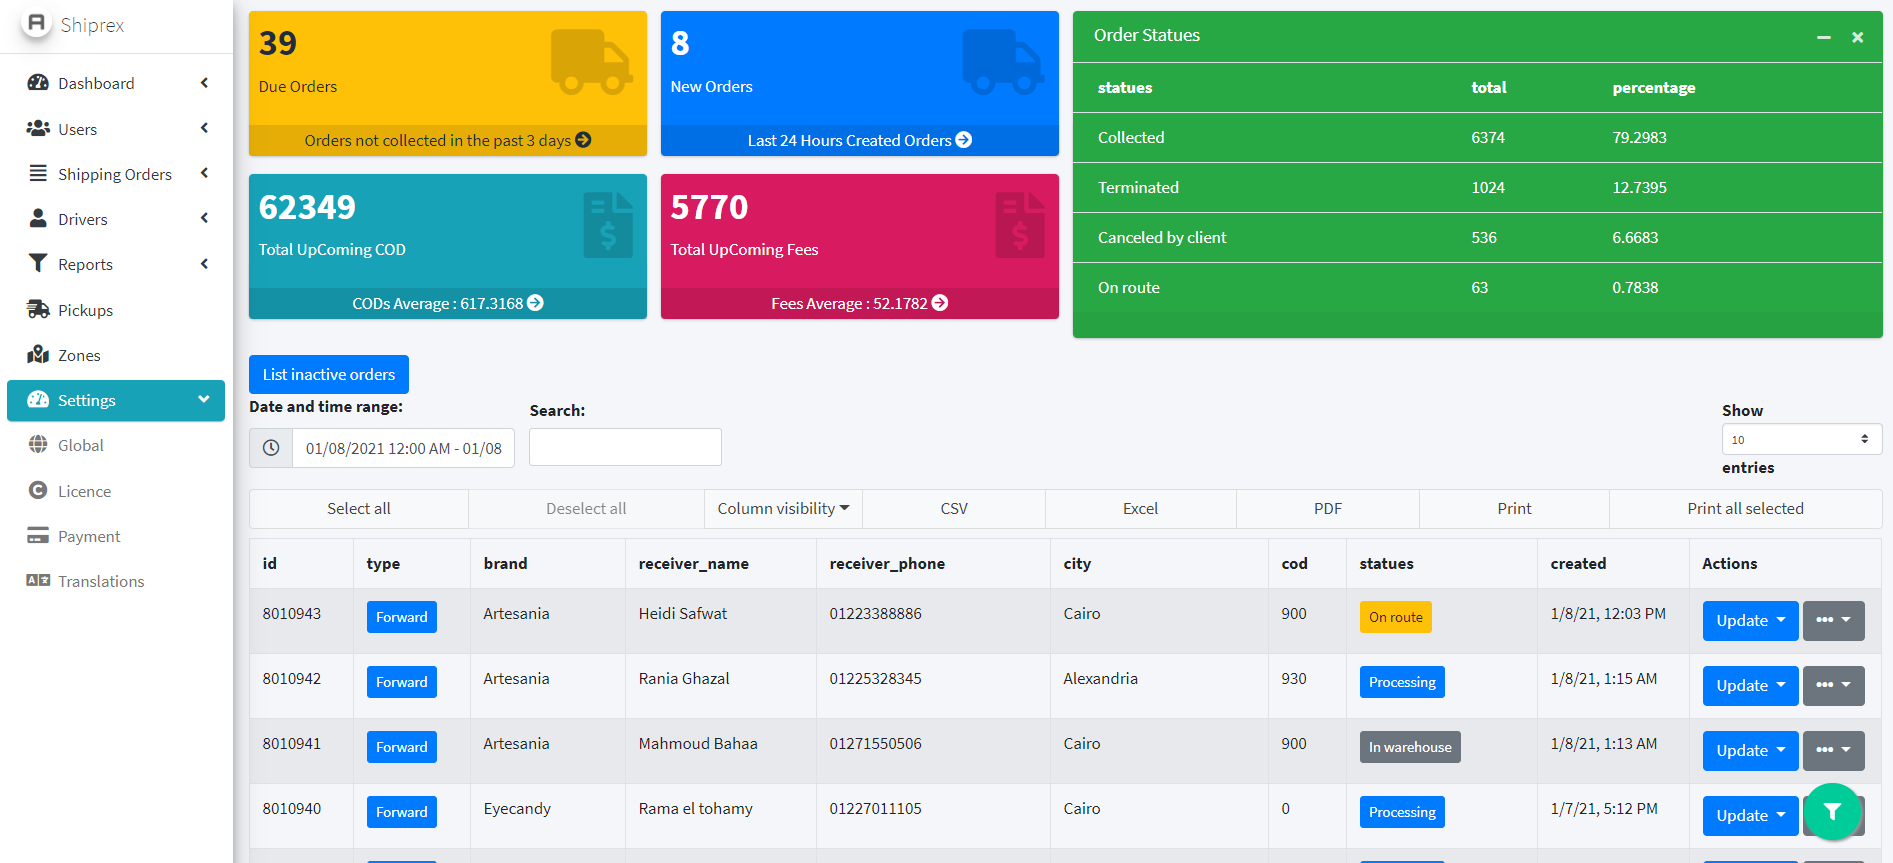Expand the Reports menu chevron
1893x863 pixels.
tap(204, 263)
